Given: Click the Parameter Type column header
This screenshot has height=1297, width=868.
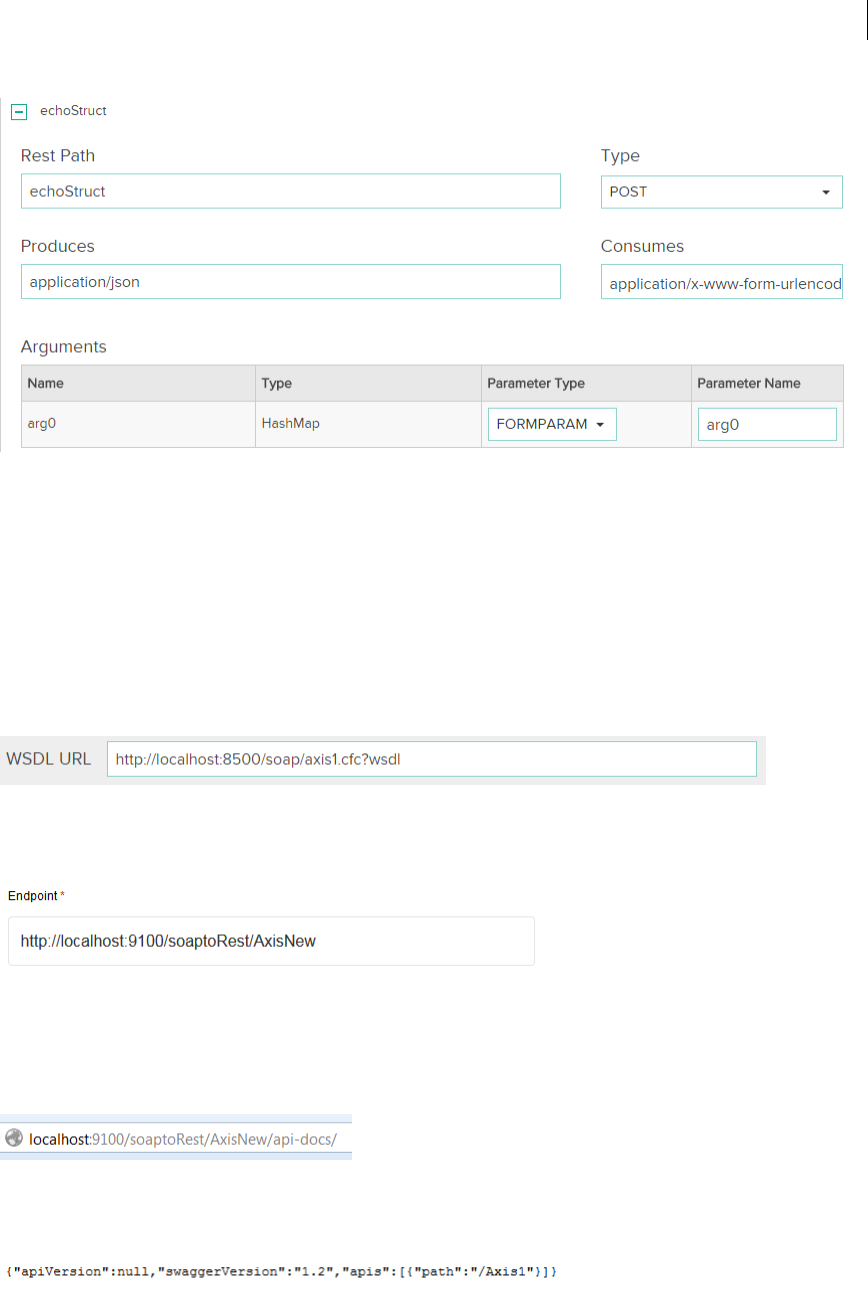Looking at the screenshot, I should pyautogui.click(x=535, y=383).
